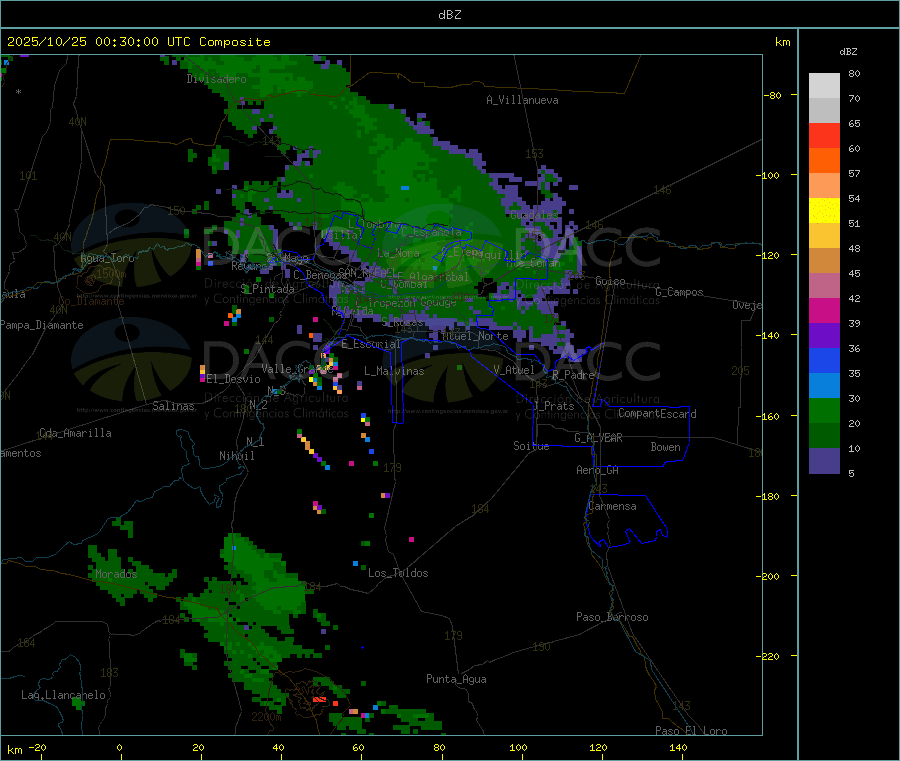Viewport: 900px width, 761px height.
Task: Click the 'Pampa_Diamante' label
Action: click(41, 325)
